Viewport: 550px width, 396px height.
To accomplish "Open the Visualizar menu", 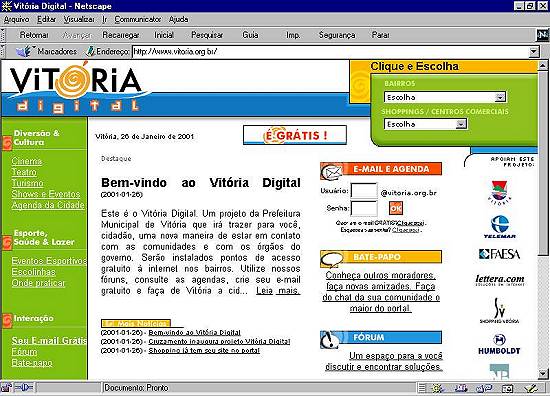I will (79, 19).
